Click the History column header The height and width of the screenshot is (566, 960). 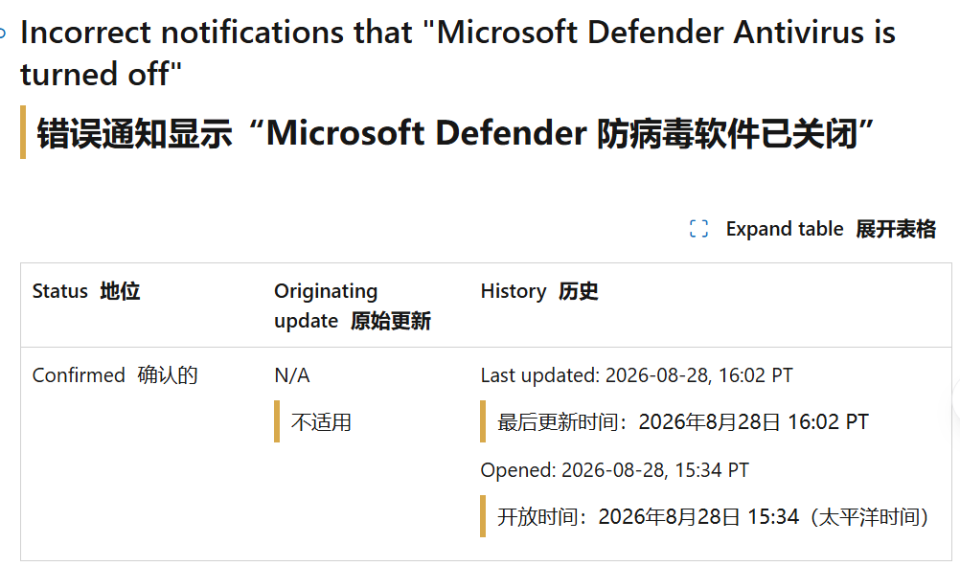pyautogui.click(x=513, y=291)
